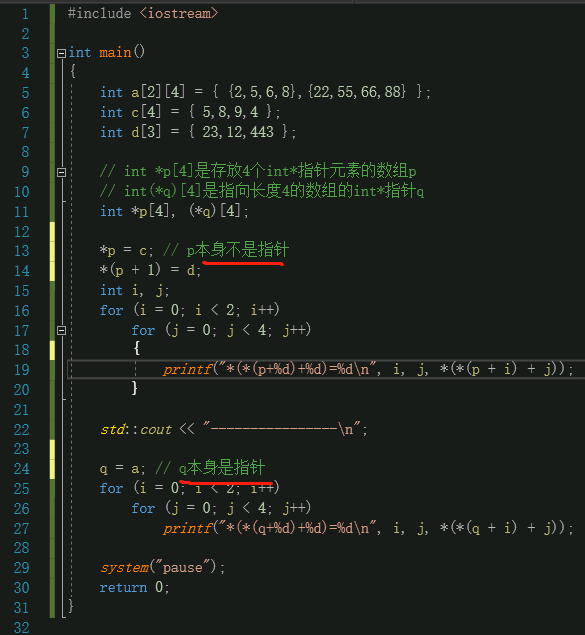Viewport: 585px width, 635px height.
Task: Click line number 19 in the gutter
Action: pos(21,370)
